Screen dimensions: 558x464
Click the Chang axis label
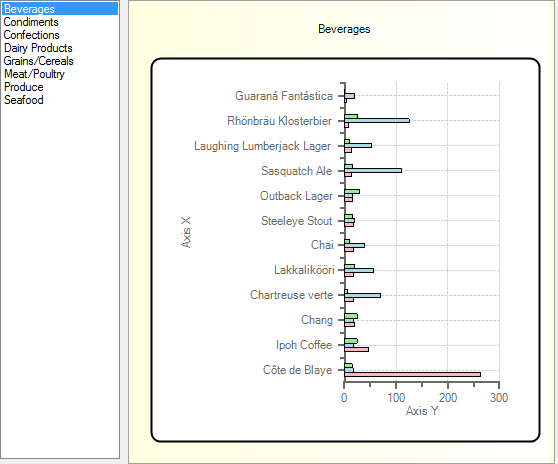[317, 320]
